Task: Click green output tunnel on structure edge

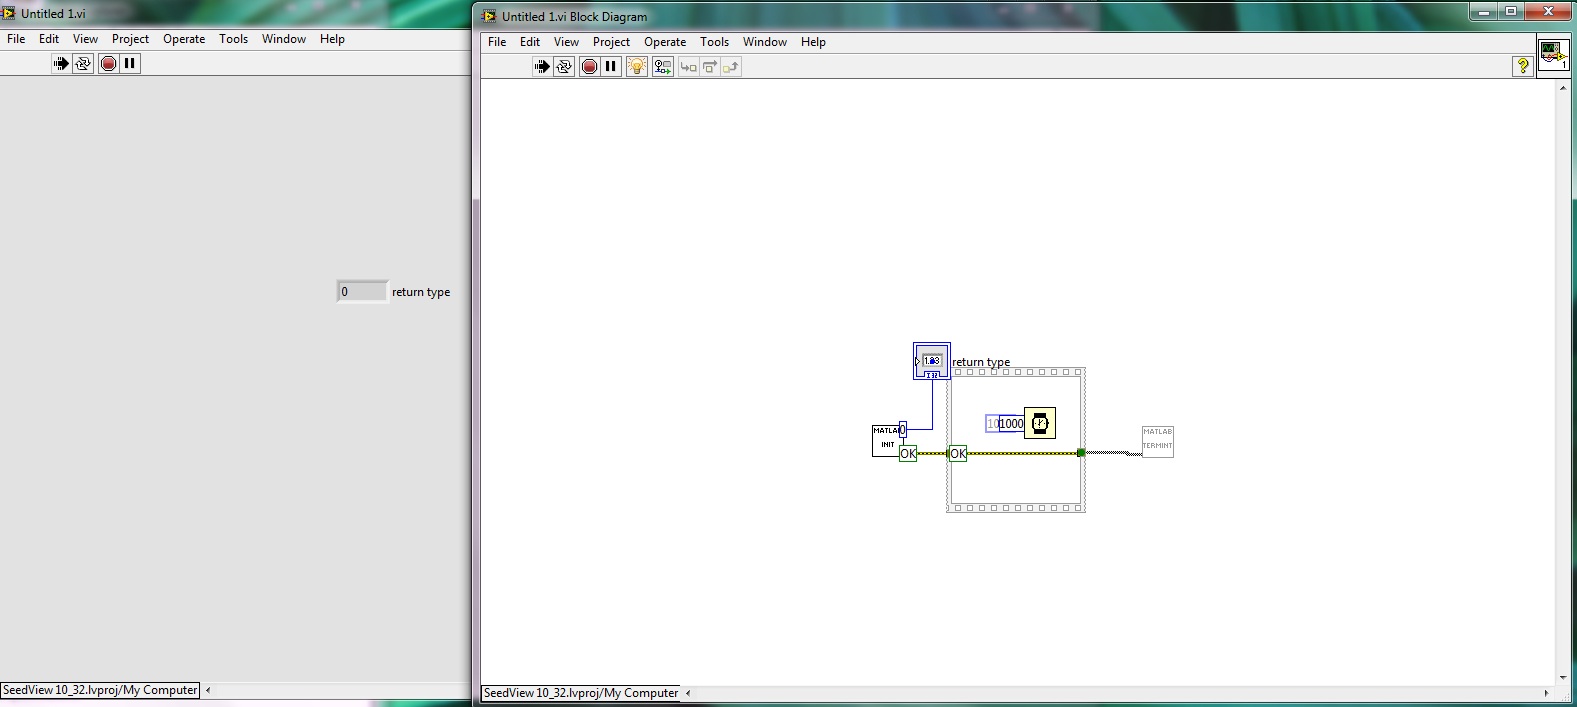Action: click(1081, 453)
